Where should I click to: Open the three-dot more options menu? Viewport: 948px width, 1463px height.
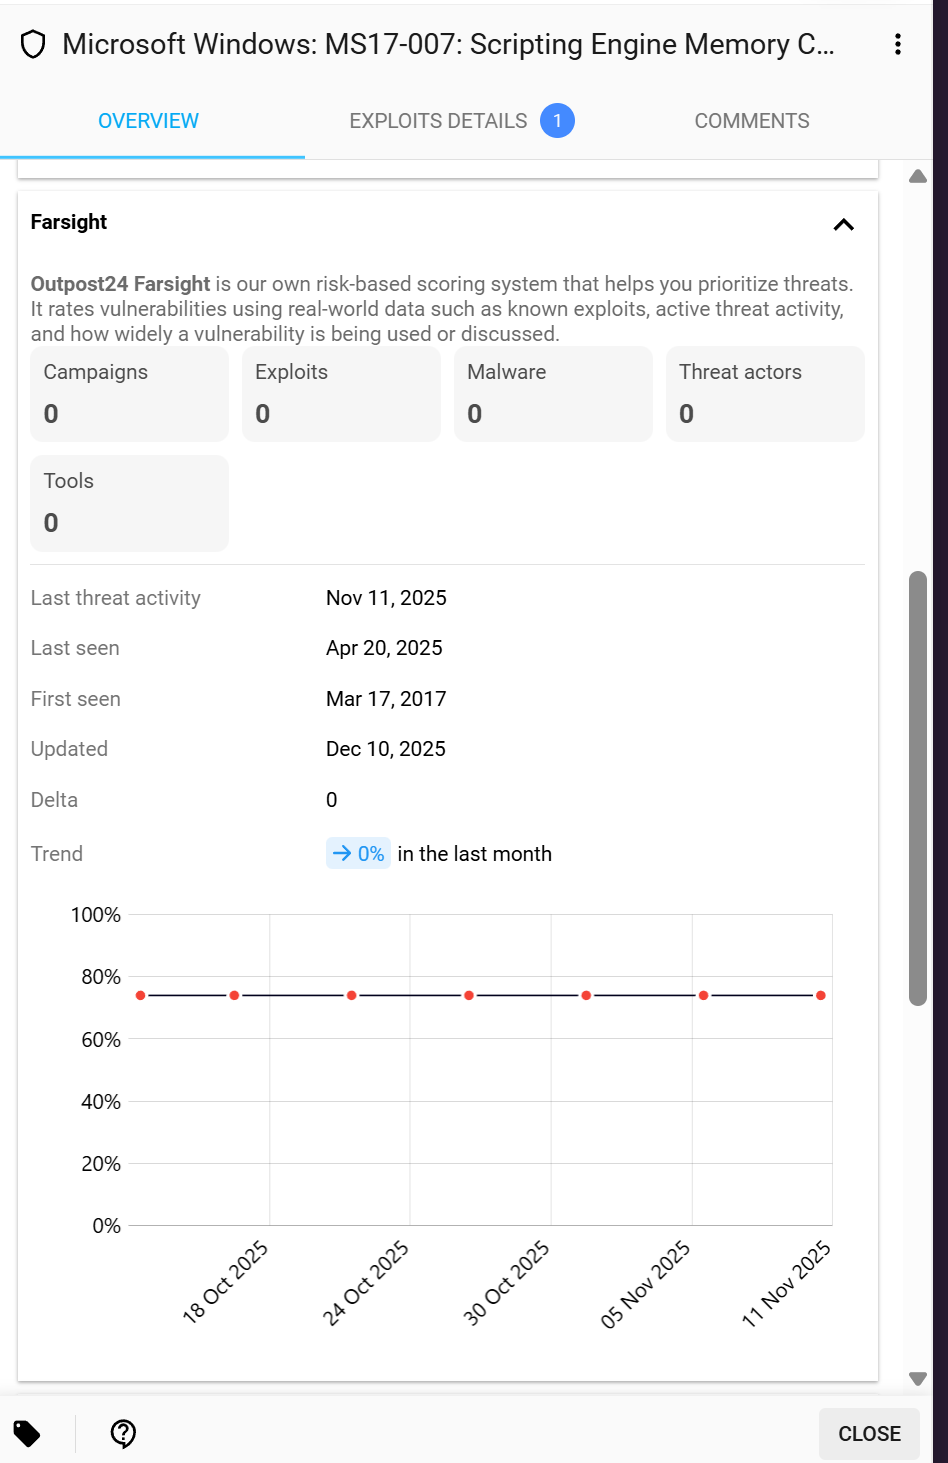click(898, 44)
